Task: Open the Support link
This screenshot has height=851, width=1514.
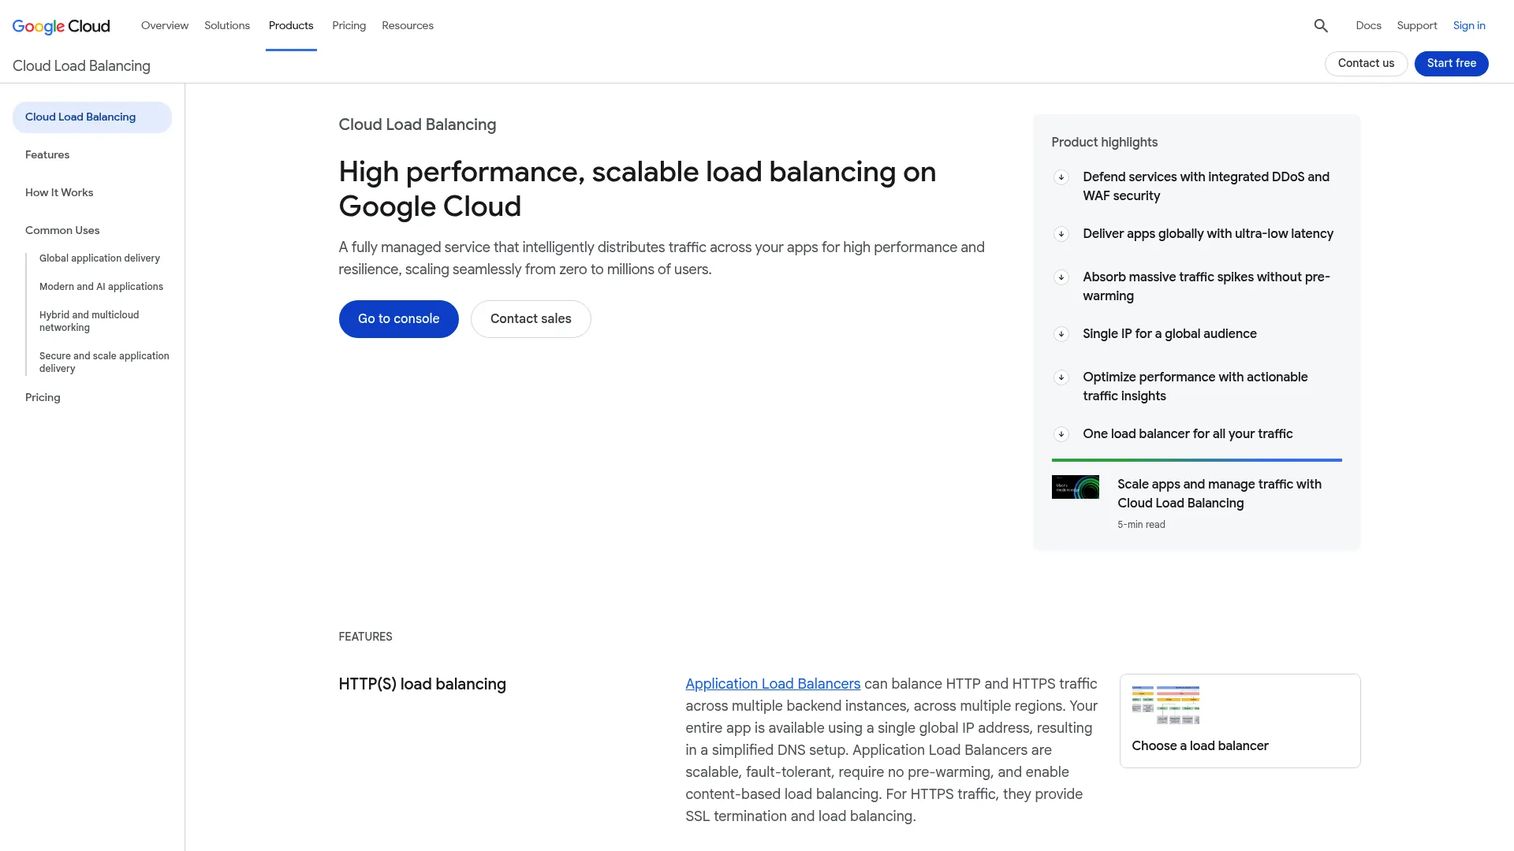Action: [x=1417, y=26]
